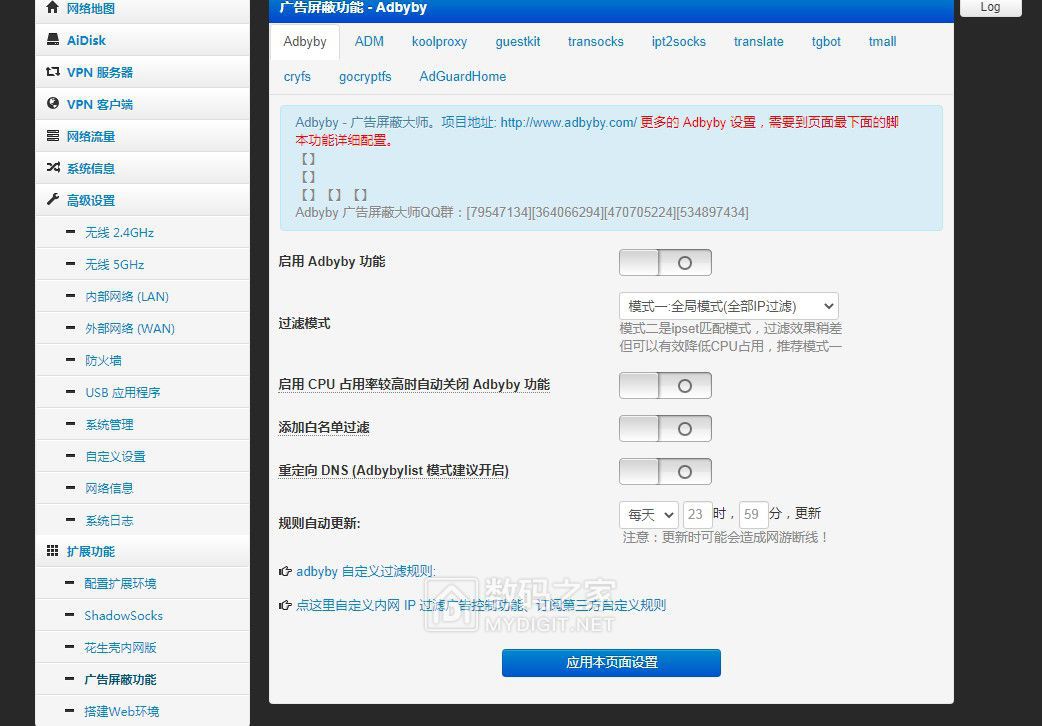Open 网络流量 menu item

coord(142,136)
